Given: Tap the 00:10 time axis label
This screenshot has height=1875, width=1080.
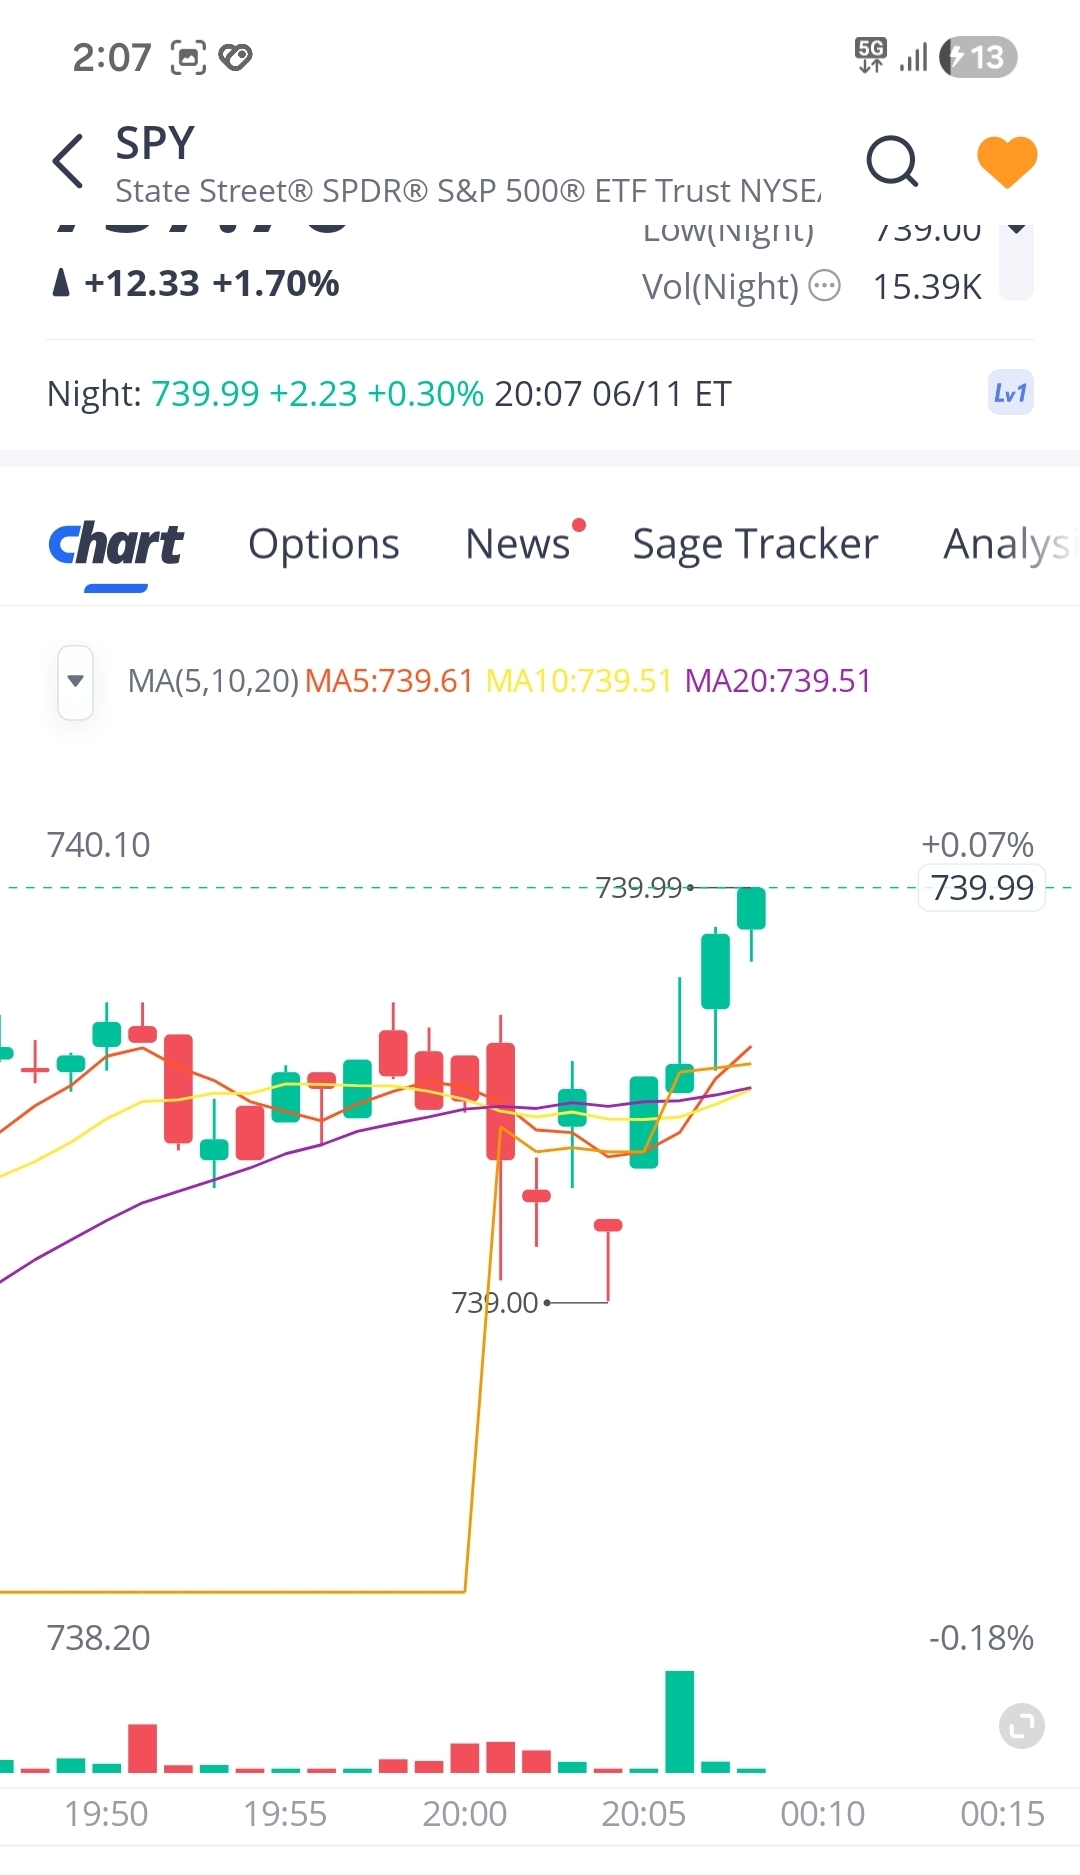Looking at the screenshot, I should [823, 1814].
